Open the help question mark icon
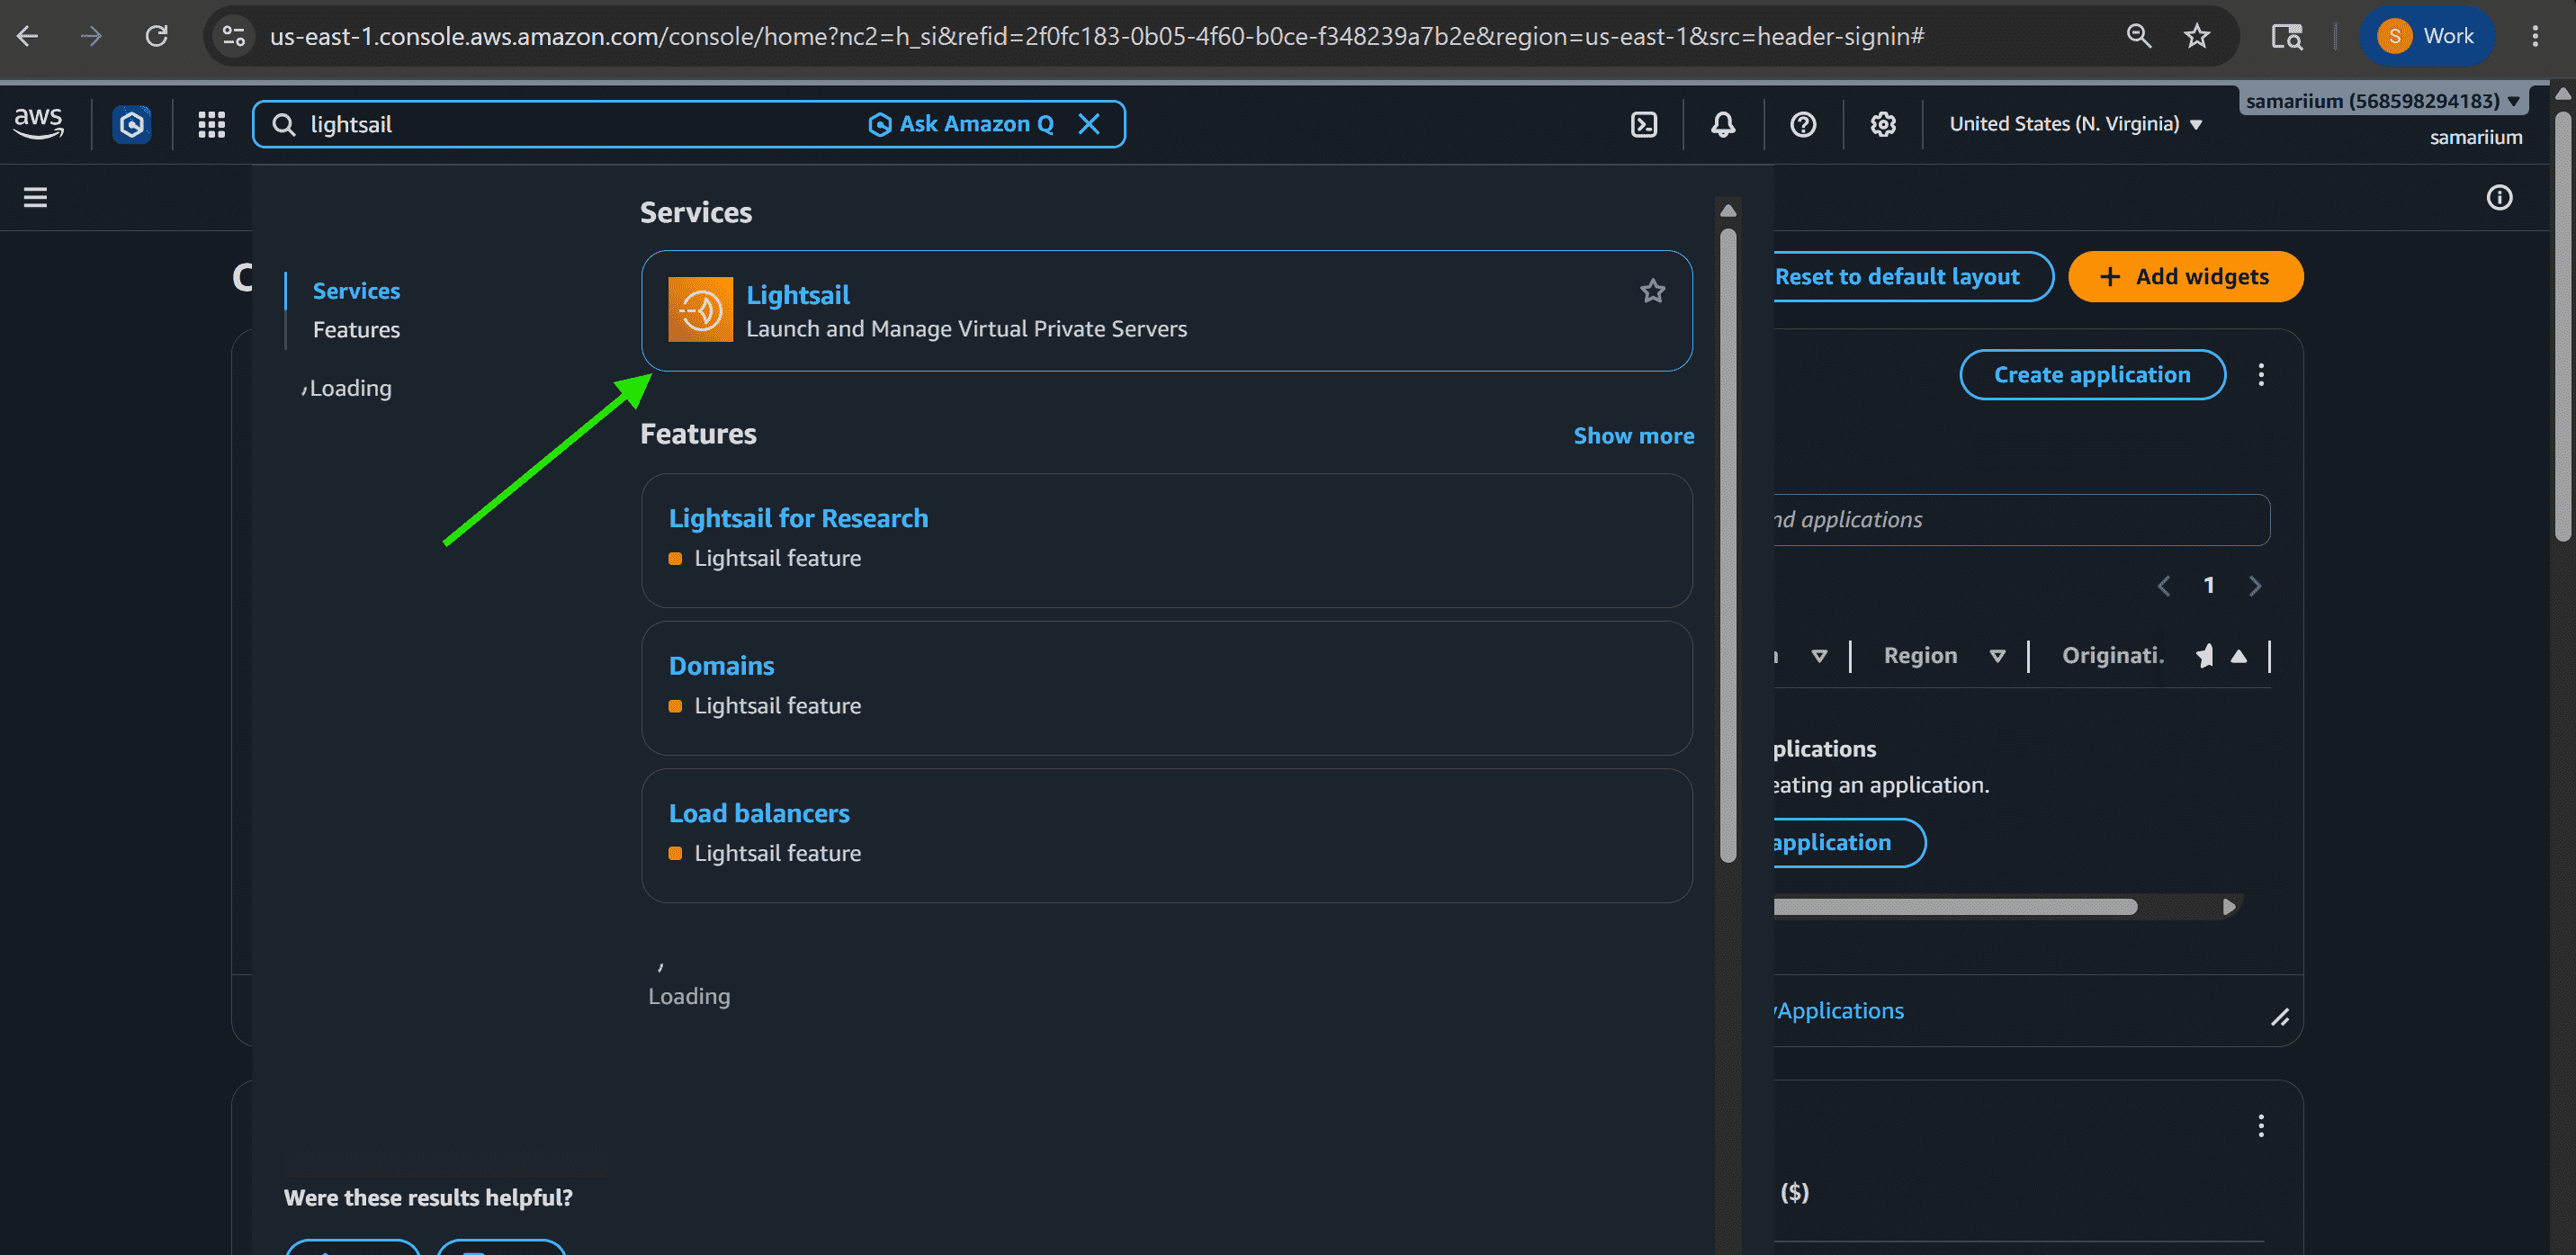Screen dimensions: 2576x1255 (x=1803, y=124)
